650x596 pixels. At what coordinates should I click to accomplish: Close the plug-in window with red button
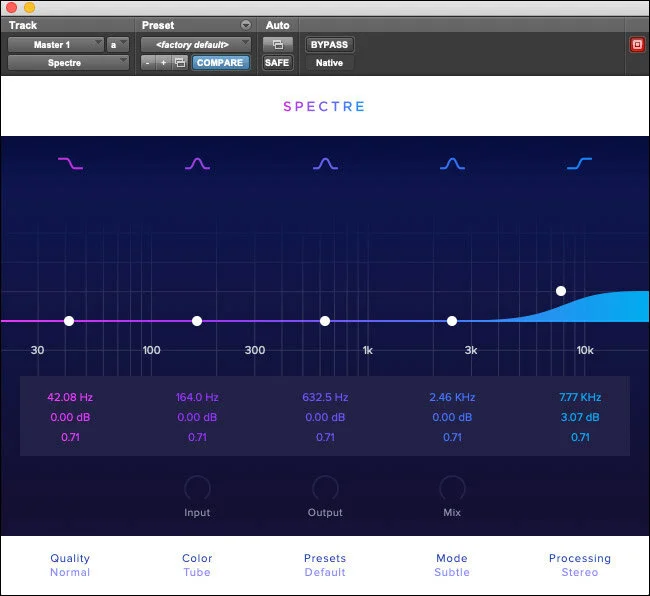[11, 7]
